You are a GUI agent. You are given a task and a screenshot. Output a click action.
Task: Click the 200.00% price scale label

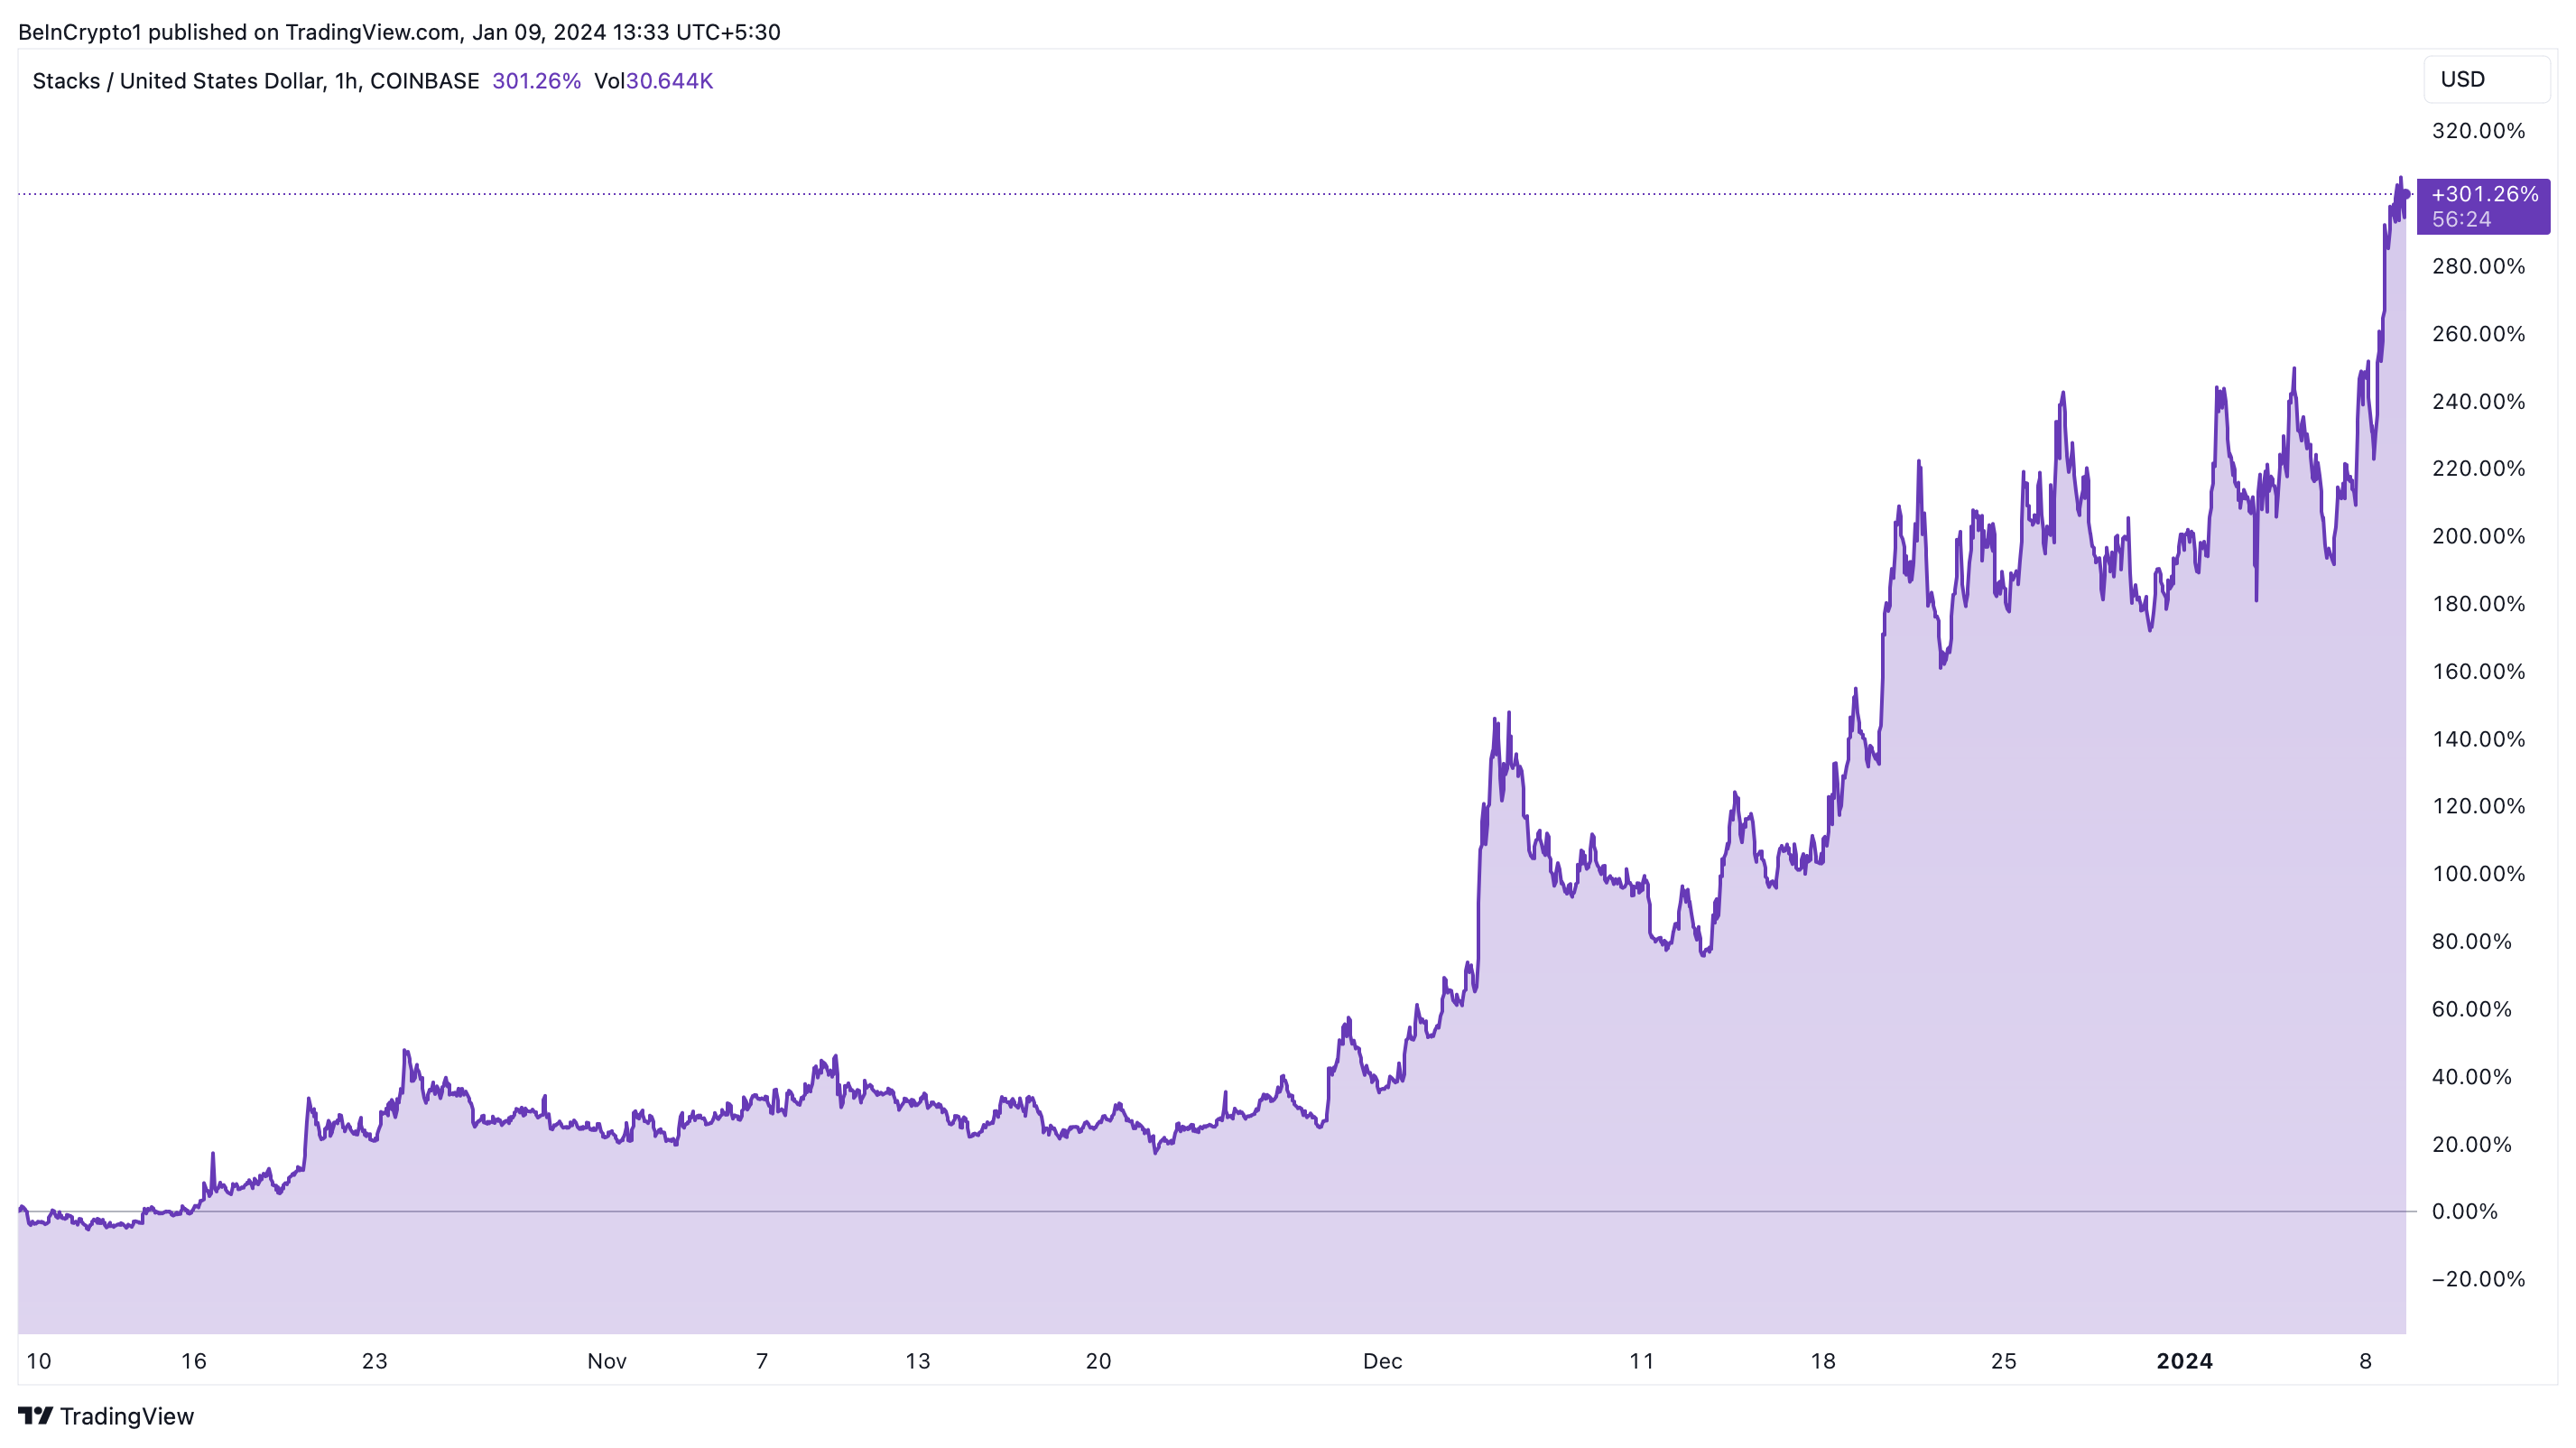click(x=2478, y=536)
